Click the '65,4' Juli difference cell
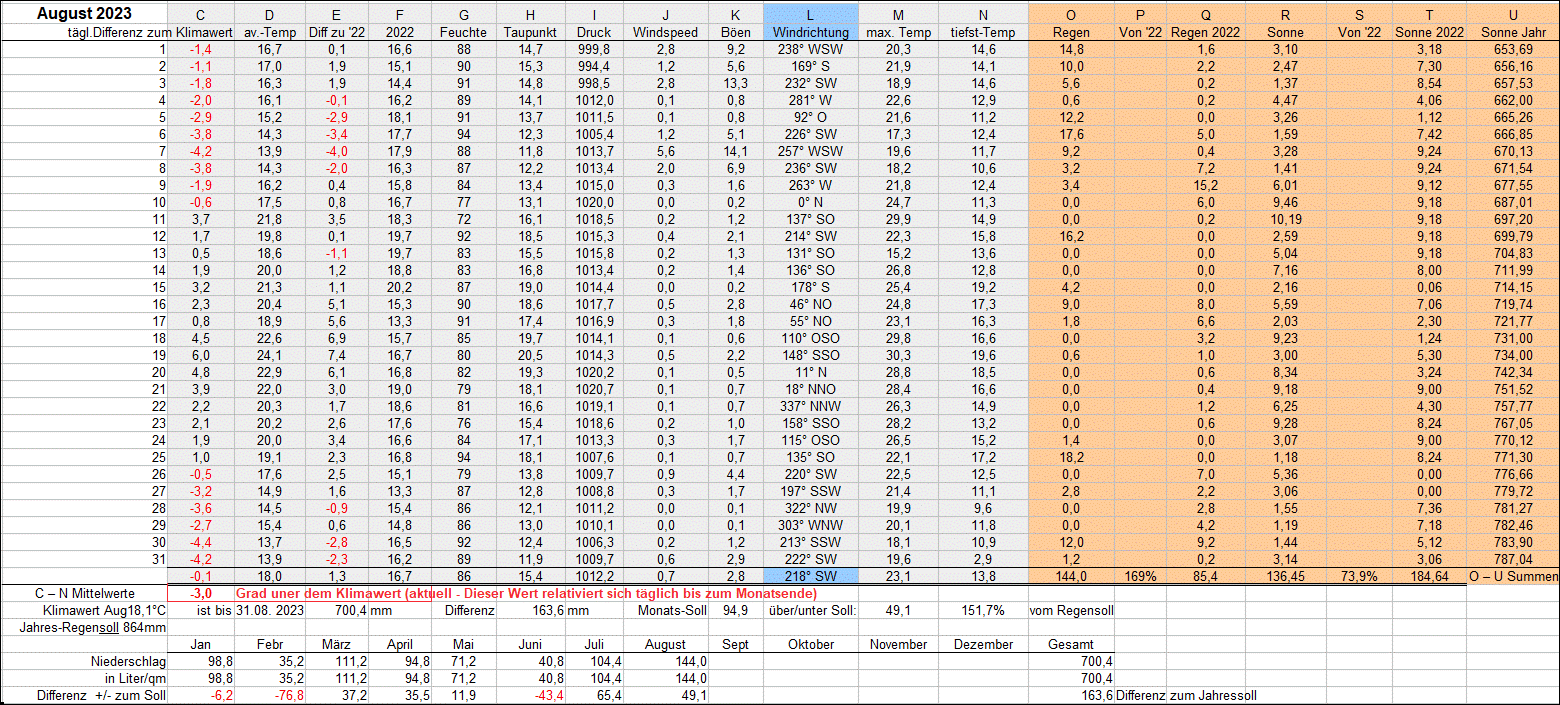This screenshot has width=1560, height=705. click(594, 695)
